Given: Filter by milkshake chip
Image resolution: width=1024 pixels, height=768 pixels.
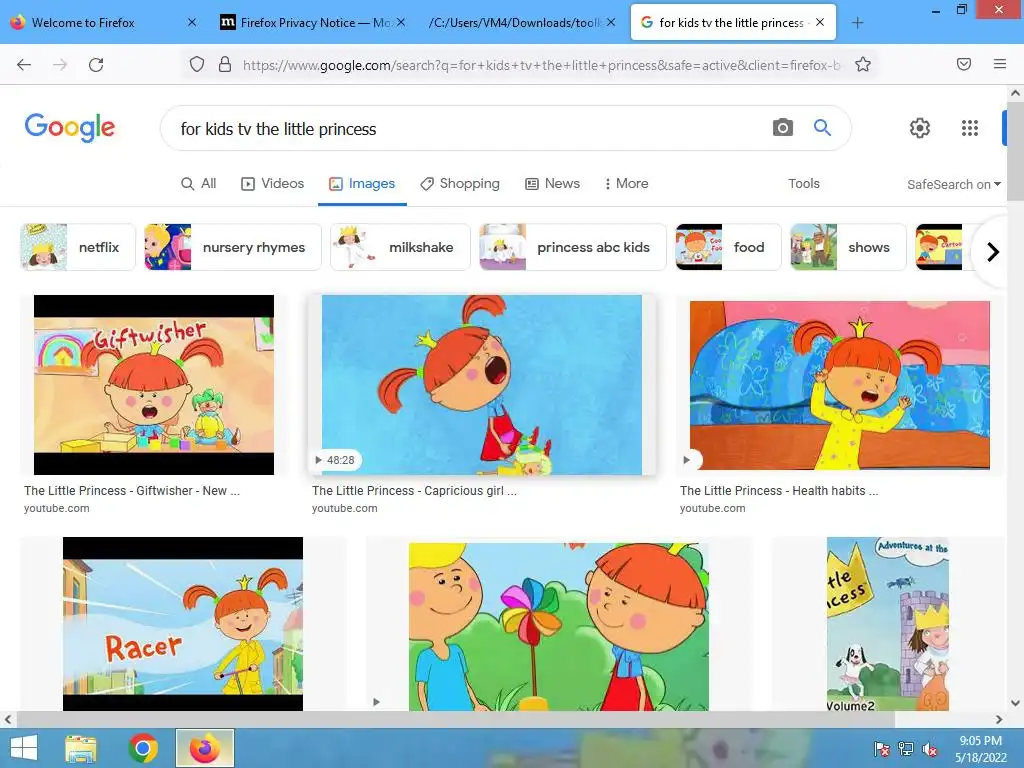Looking at the screenshot, I should tap(400, 247).
